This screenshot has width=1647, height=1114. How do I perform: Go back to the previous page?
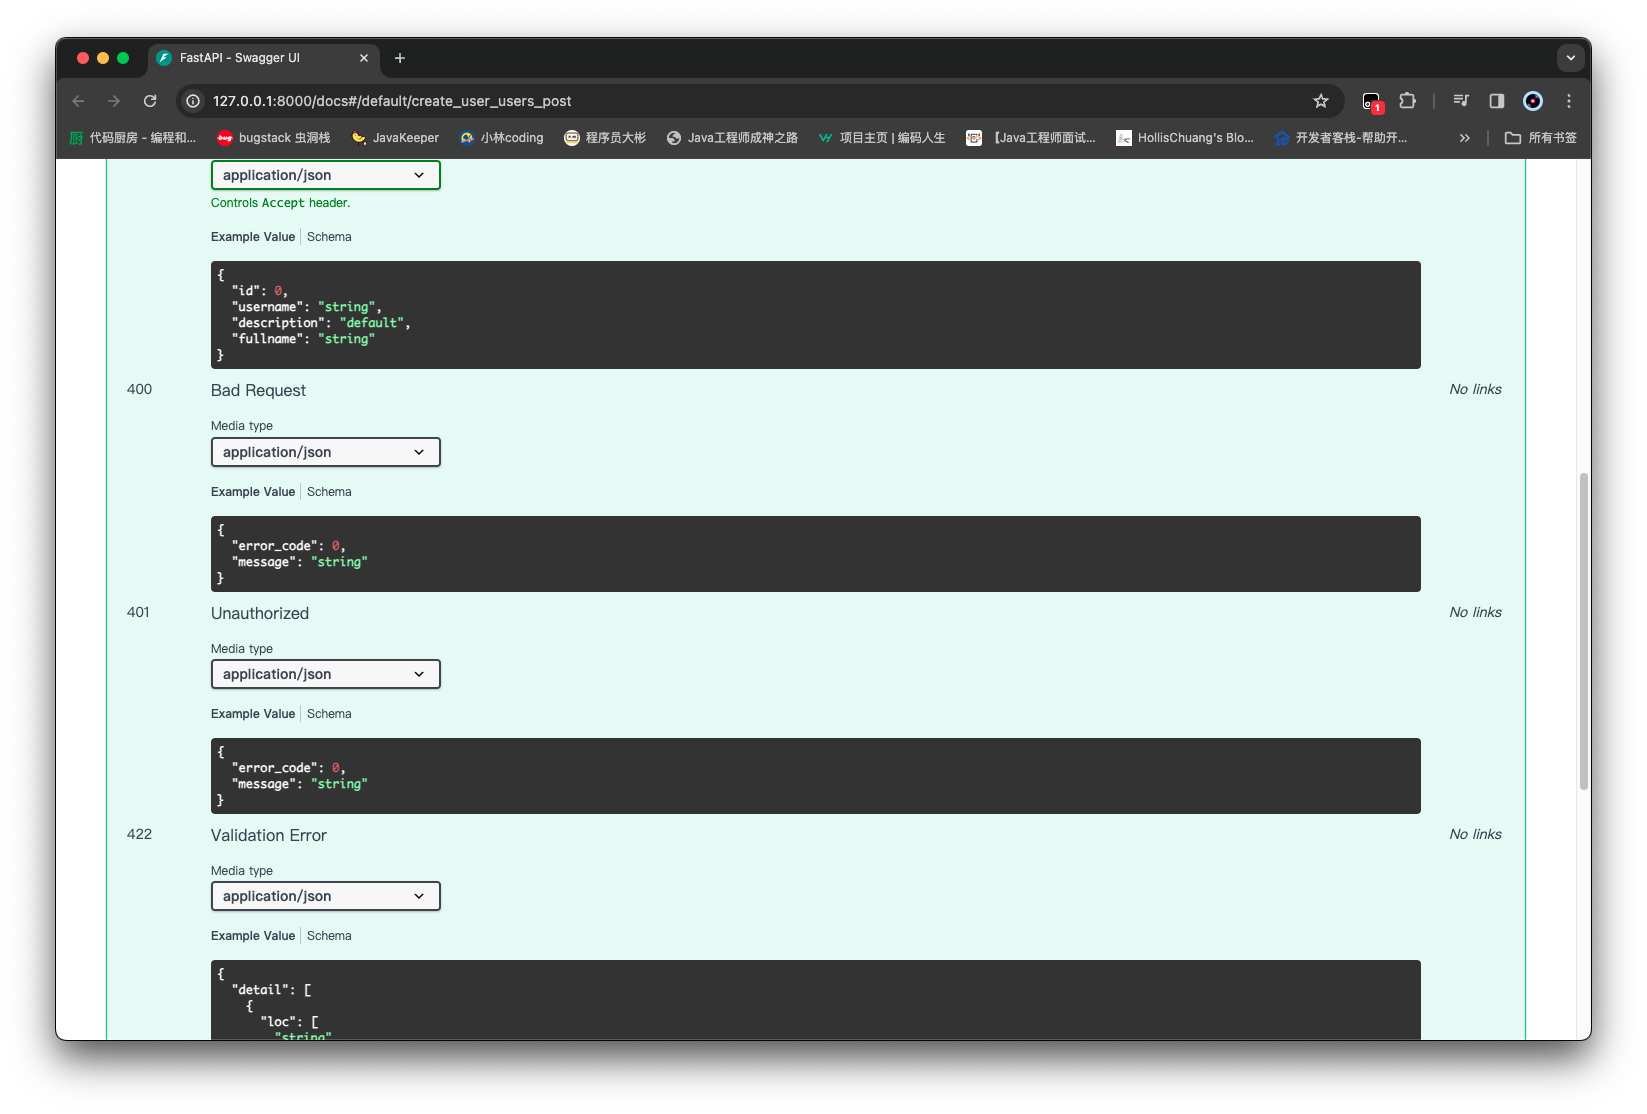(79, 101)
